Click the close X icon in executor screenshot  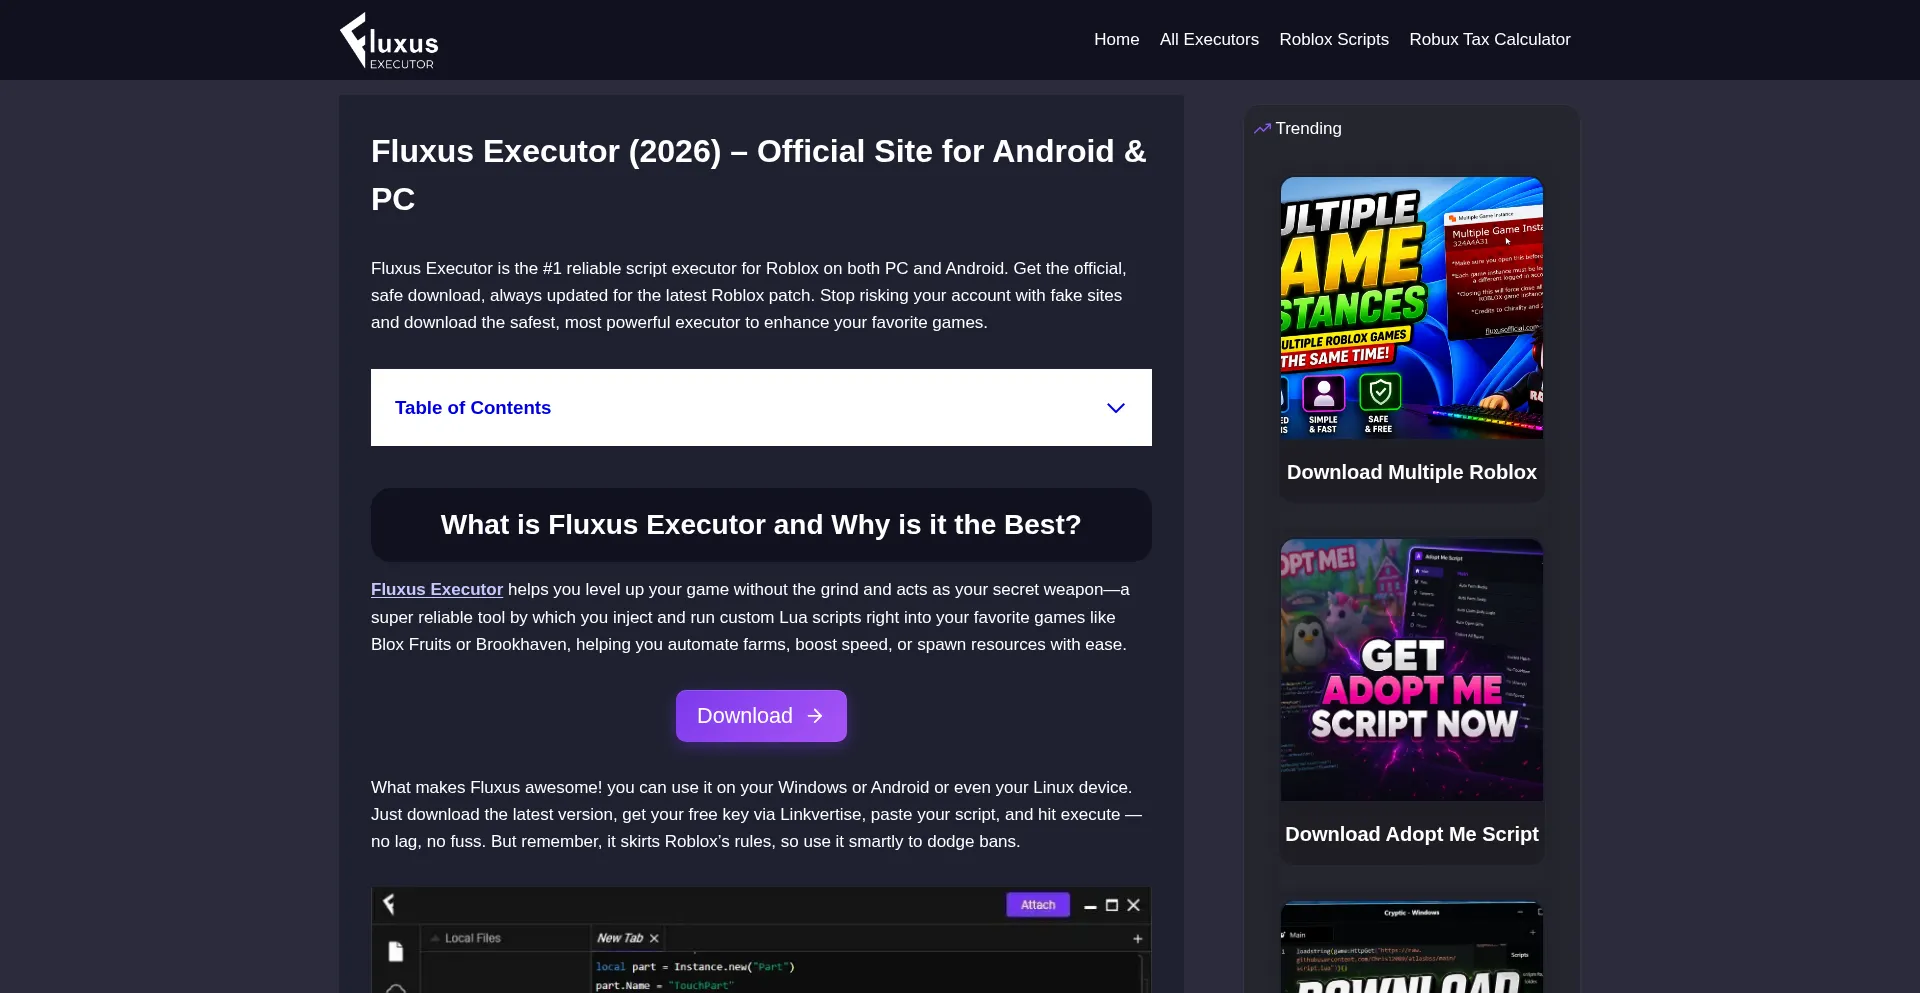click(1133, 905)
